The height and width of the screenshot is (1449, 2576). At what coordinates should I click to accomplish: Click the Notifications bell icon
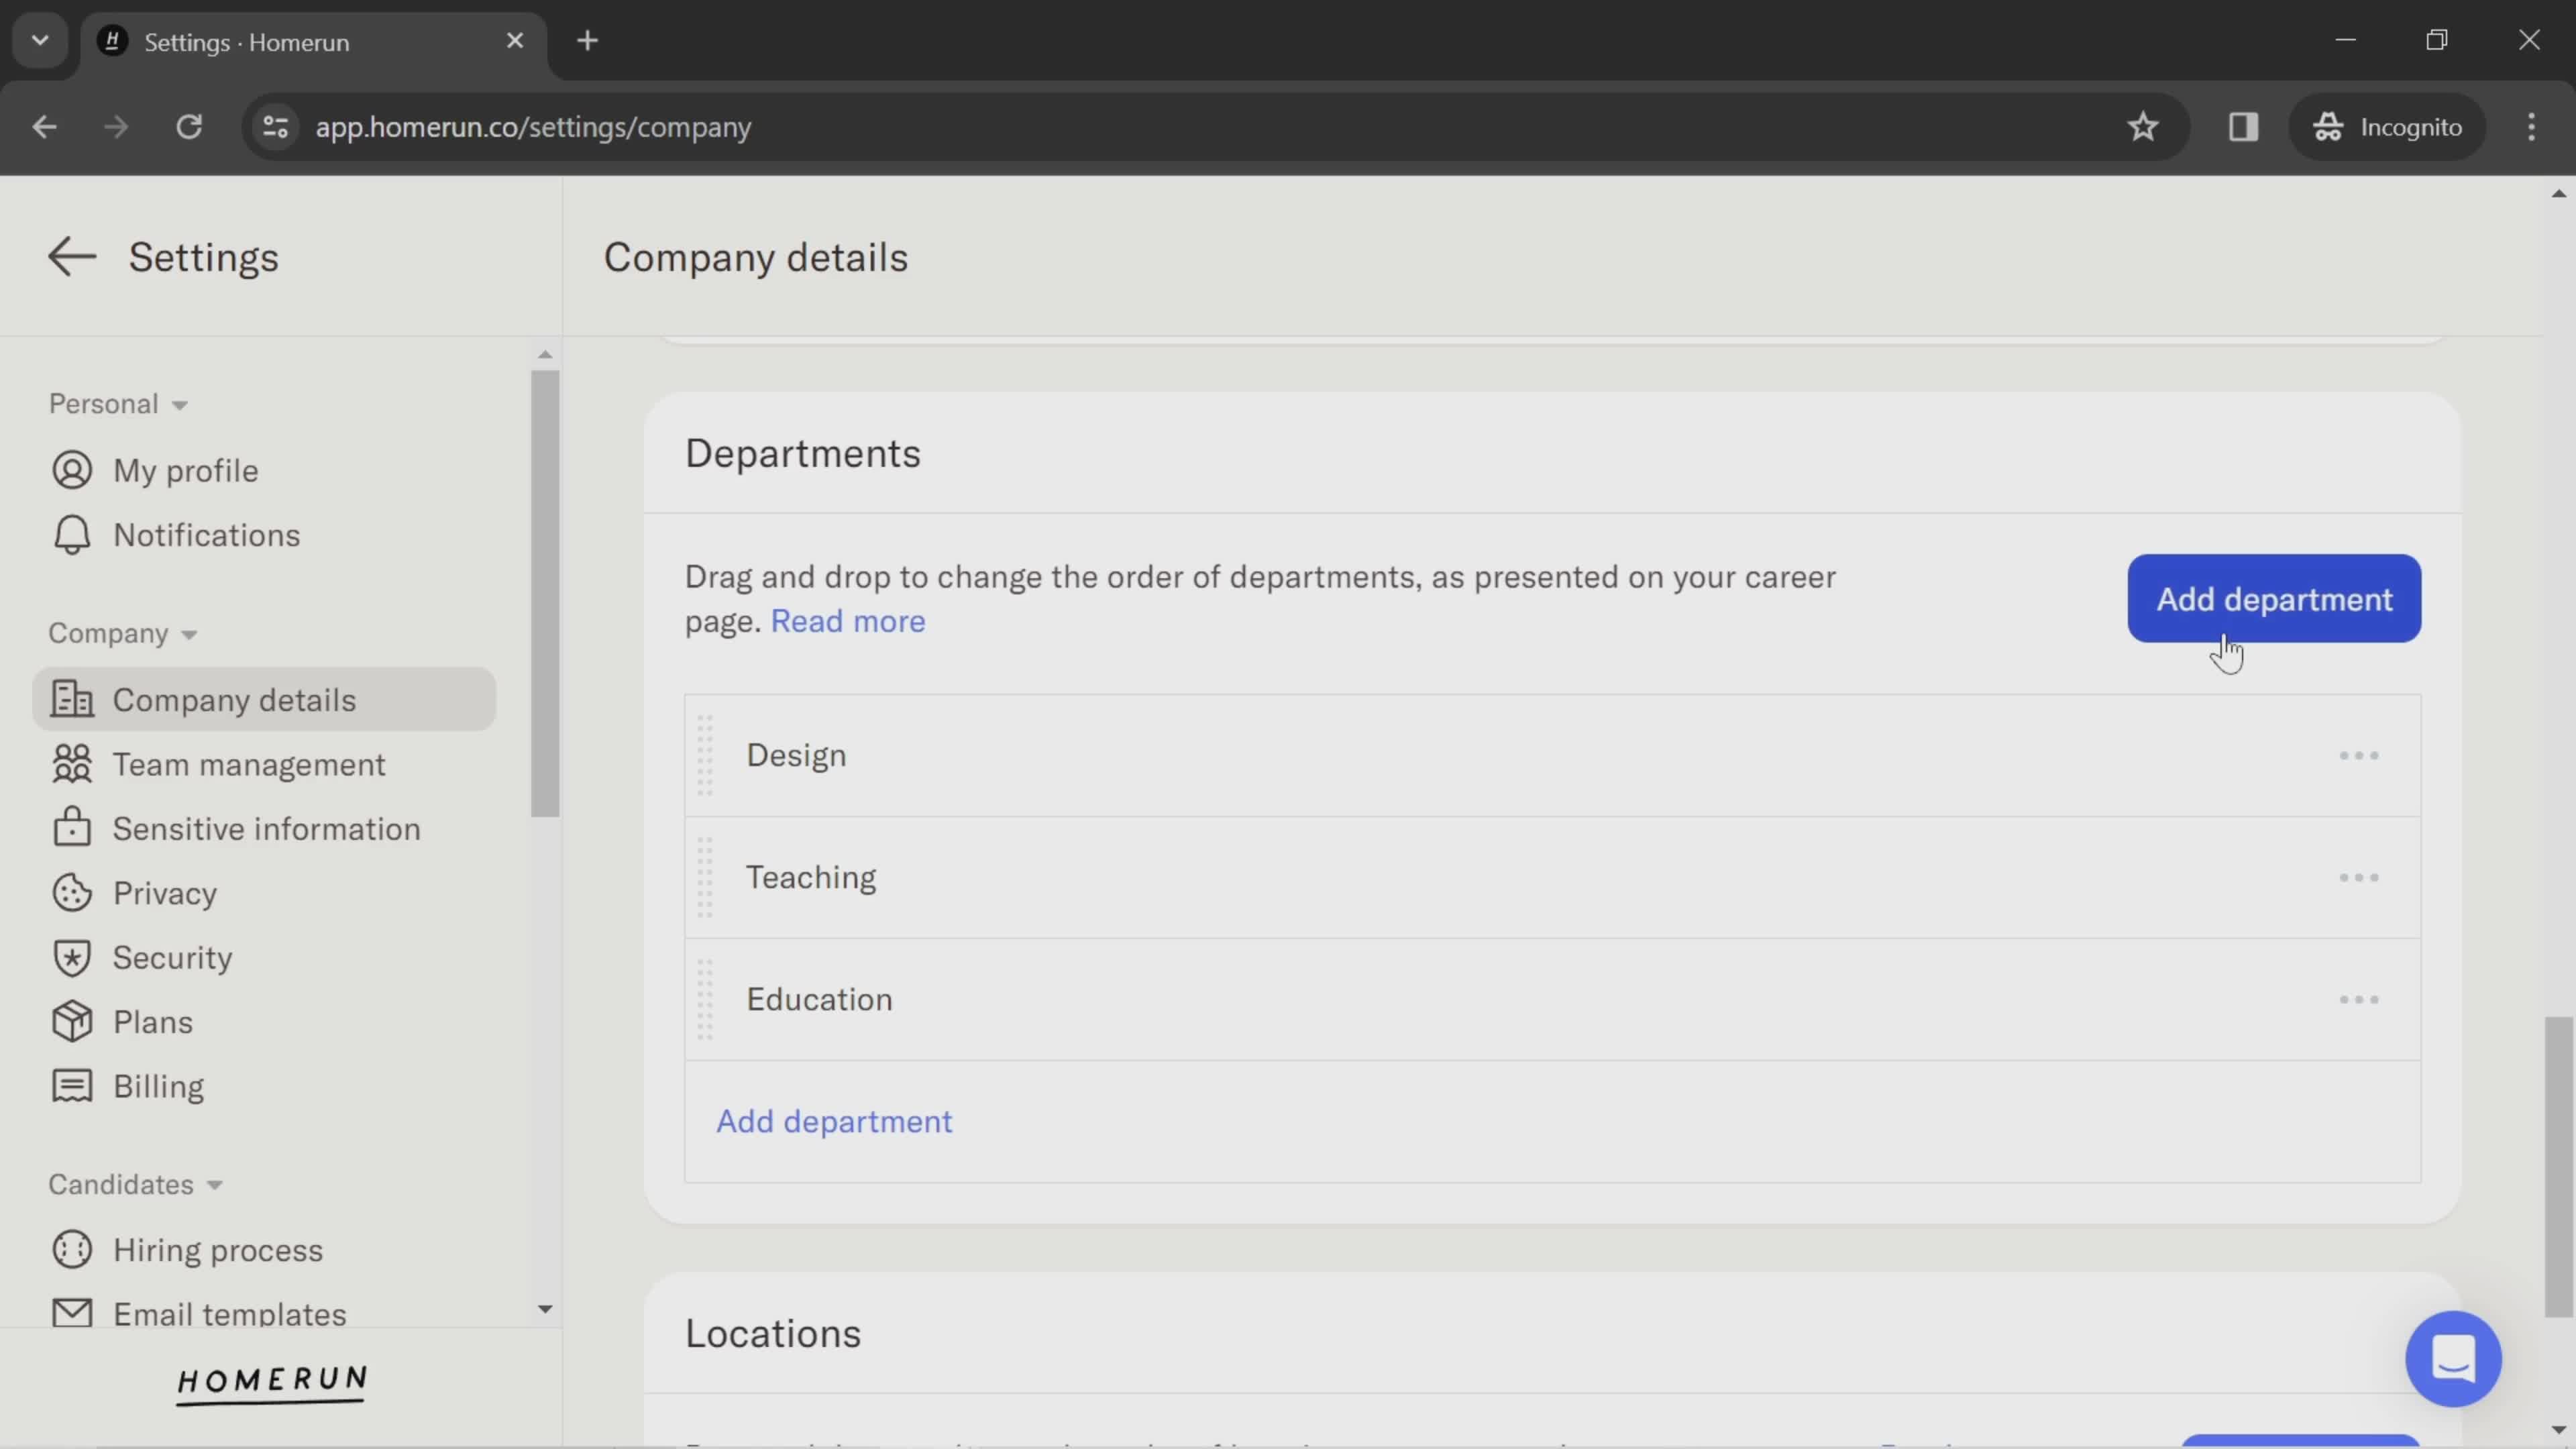tap(72, 535)
